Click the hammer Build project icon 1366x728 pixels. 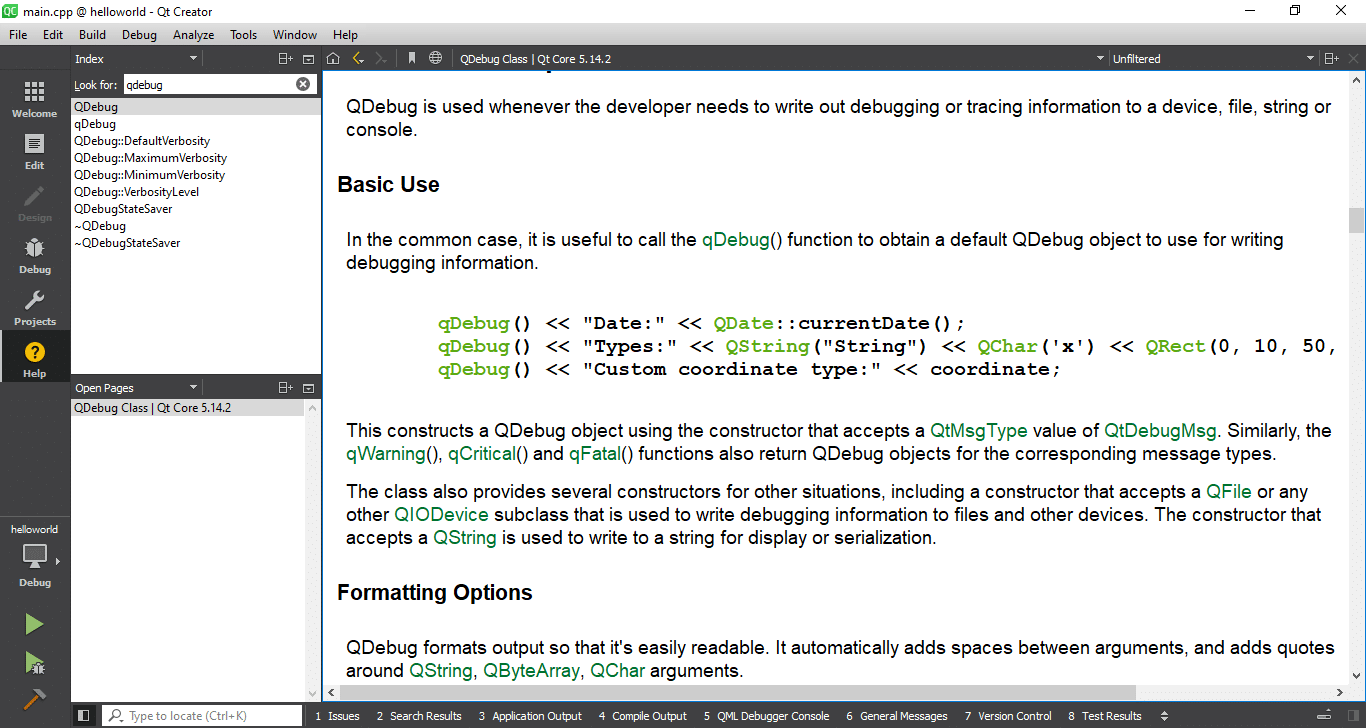34,698
